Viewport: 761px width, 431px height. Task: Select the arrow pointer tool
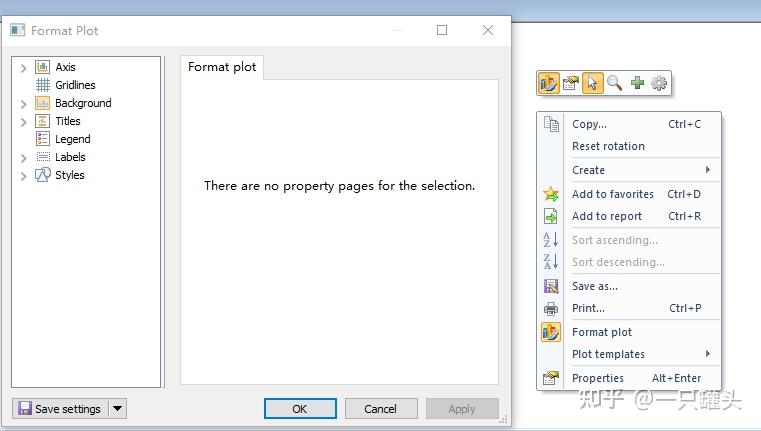click(593, 84)
